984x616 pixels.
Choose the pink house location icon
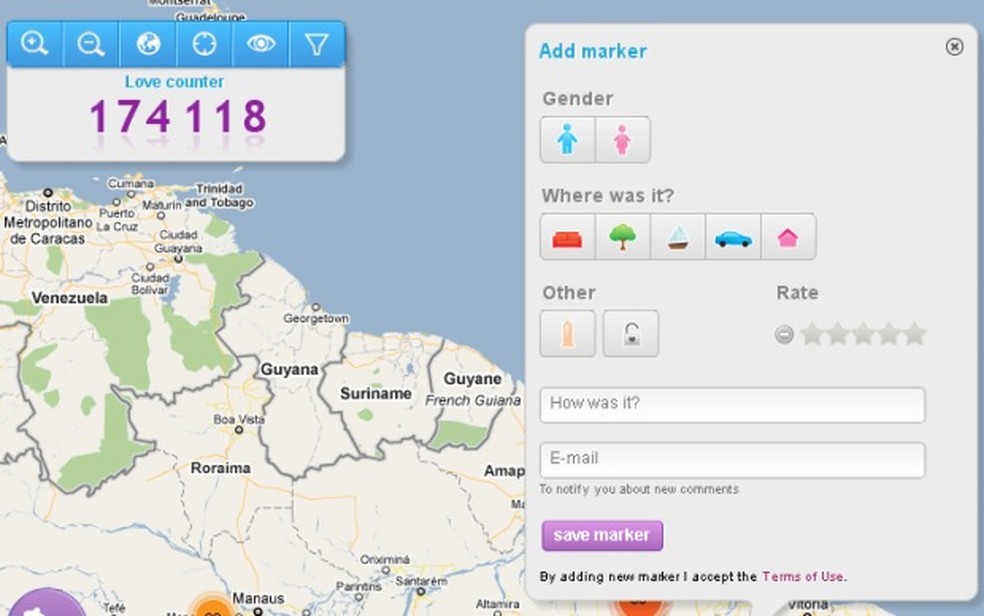tap(788, 237)
